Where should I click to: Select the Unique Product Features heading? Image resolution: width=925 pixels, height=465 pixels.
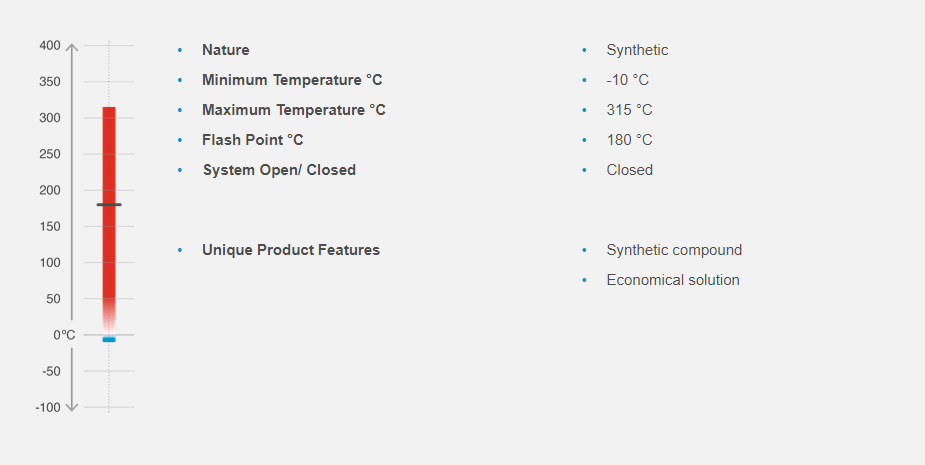[291, 250]
